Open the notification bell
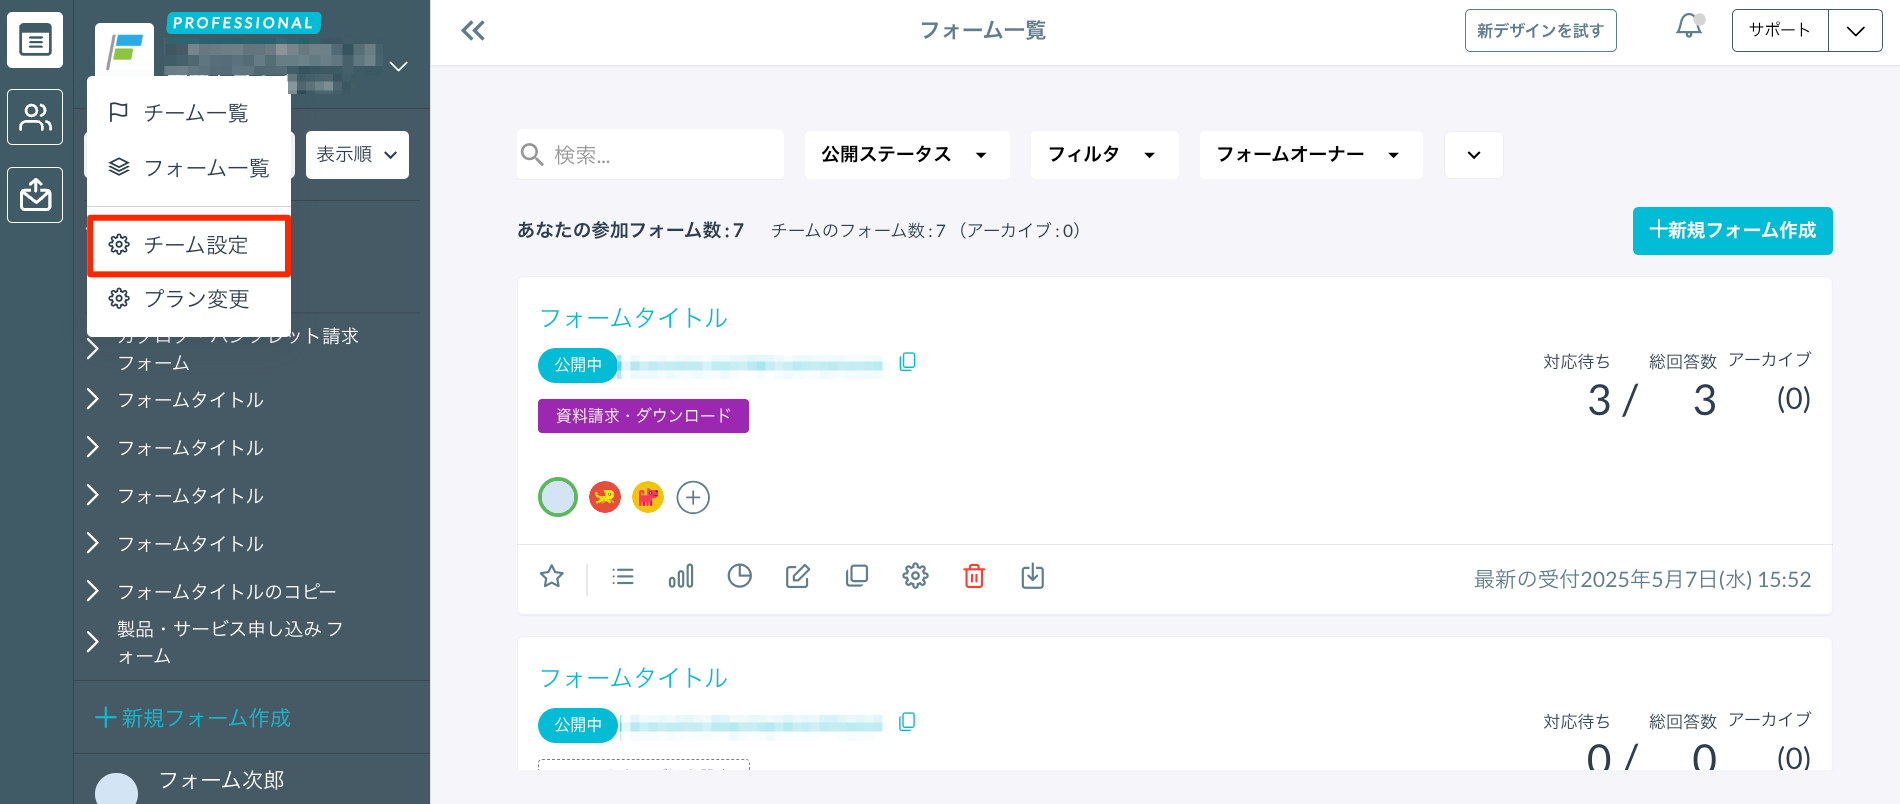Image resolution: width=1900 pixels, height=804 pixels. [1689, 27]
